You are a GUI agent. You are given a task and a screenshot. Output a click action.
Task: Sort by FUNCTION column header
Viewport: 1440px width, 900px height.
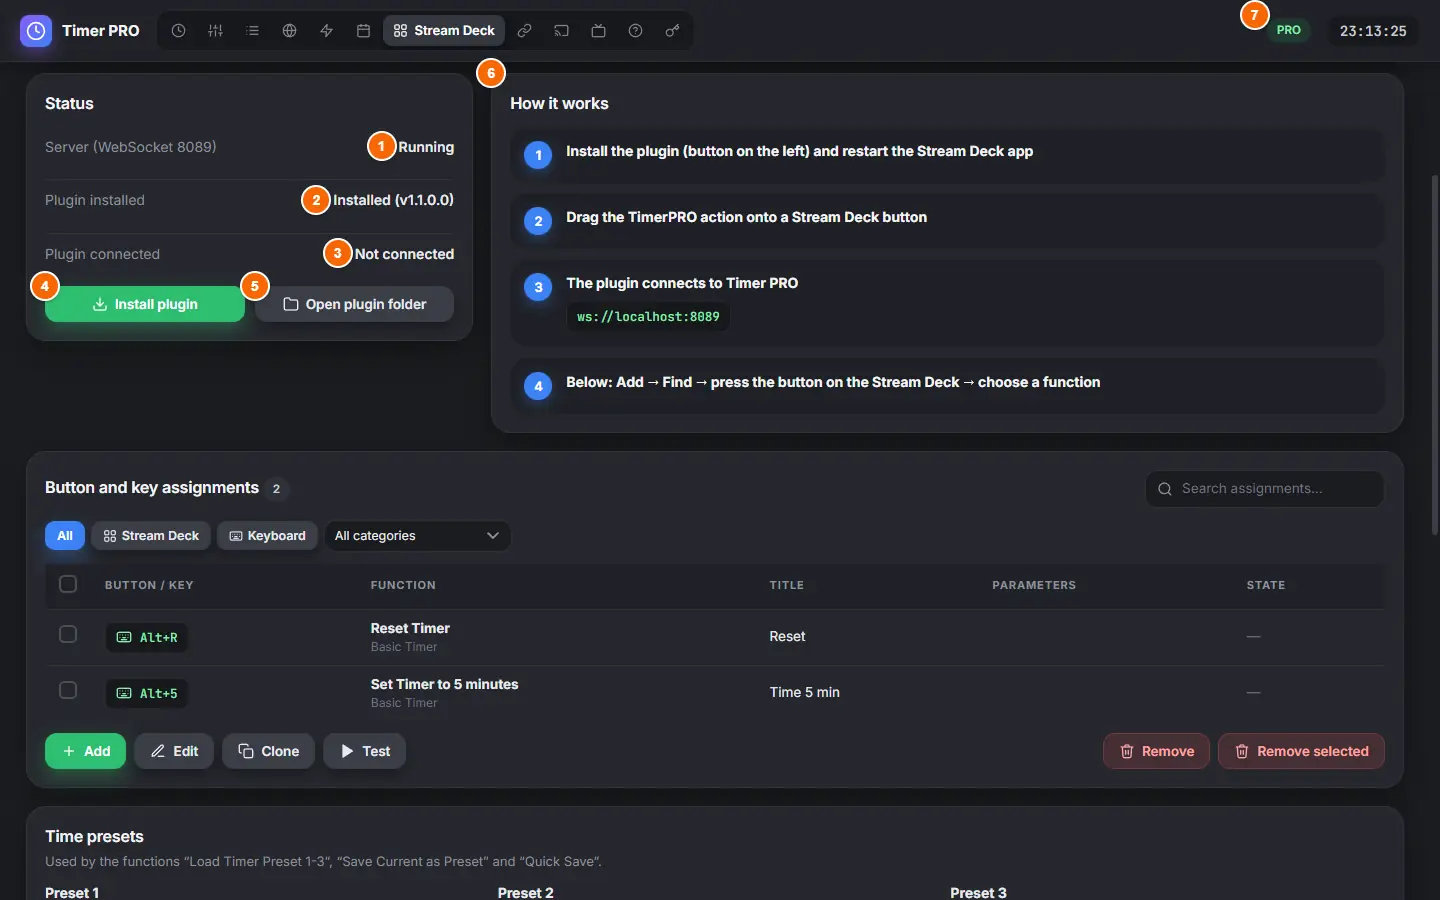pyautogui.click(x=403, y=585)
